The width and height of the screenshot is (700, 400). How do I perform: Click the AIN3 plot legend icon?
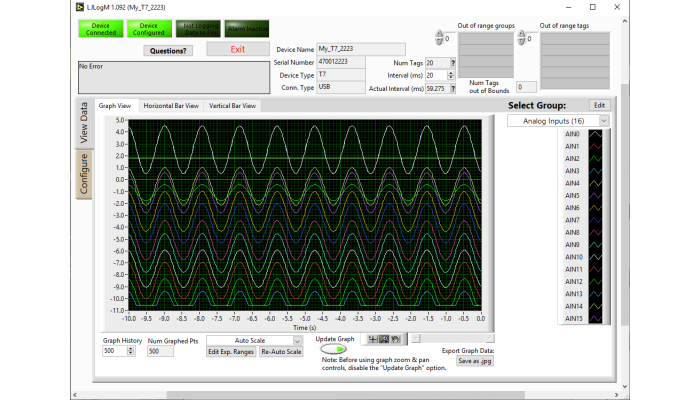(x=596, y=171)
